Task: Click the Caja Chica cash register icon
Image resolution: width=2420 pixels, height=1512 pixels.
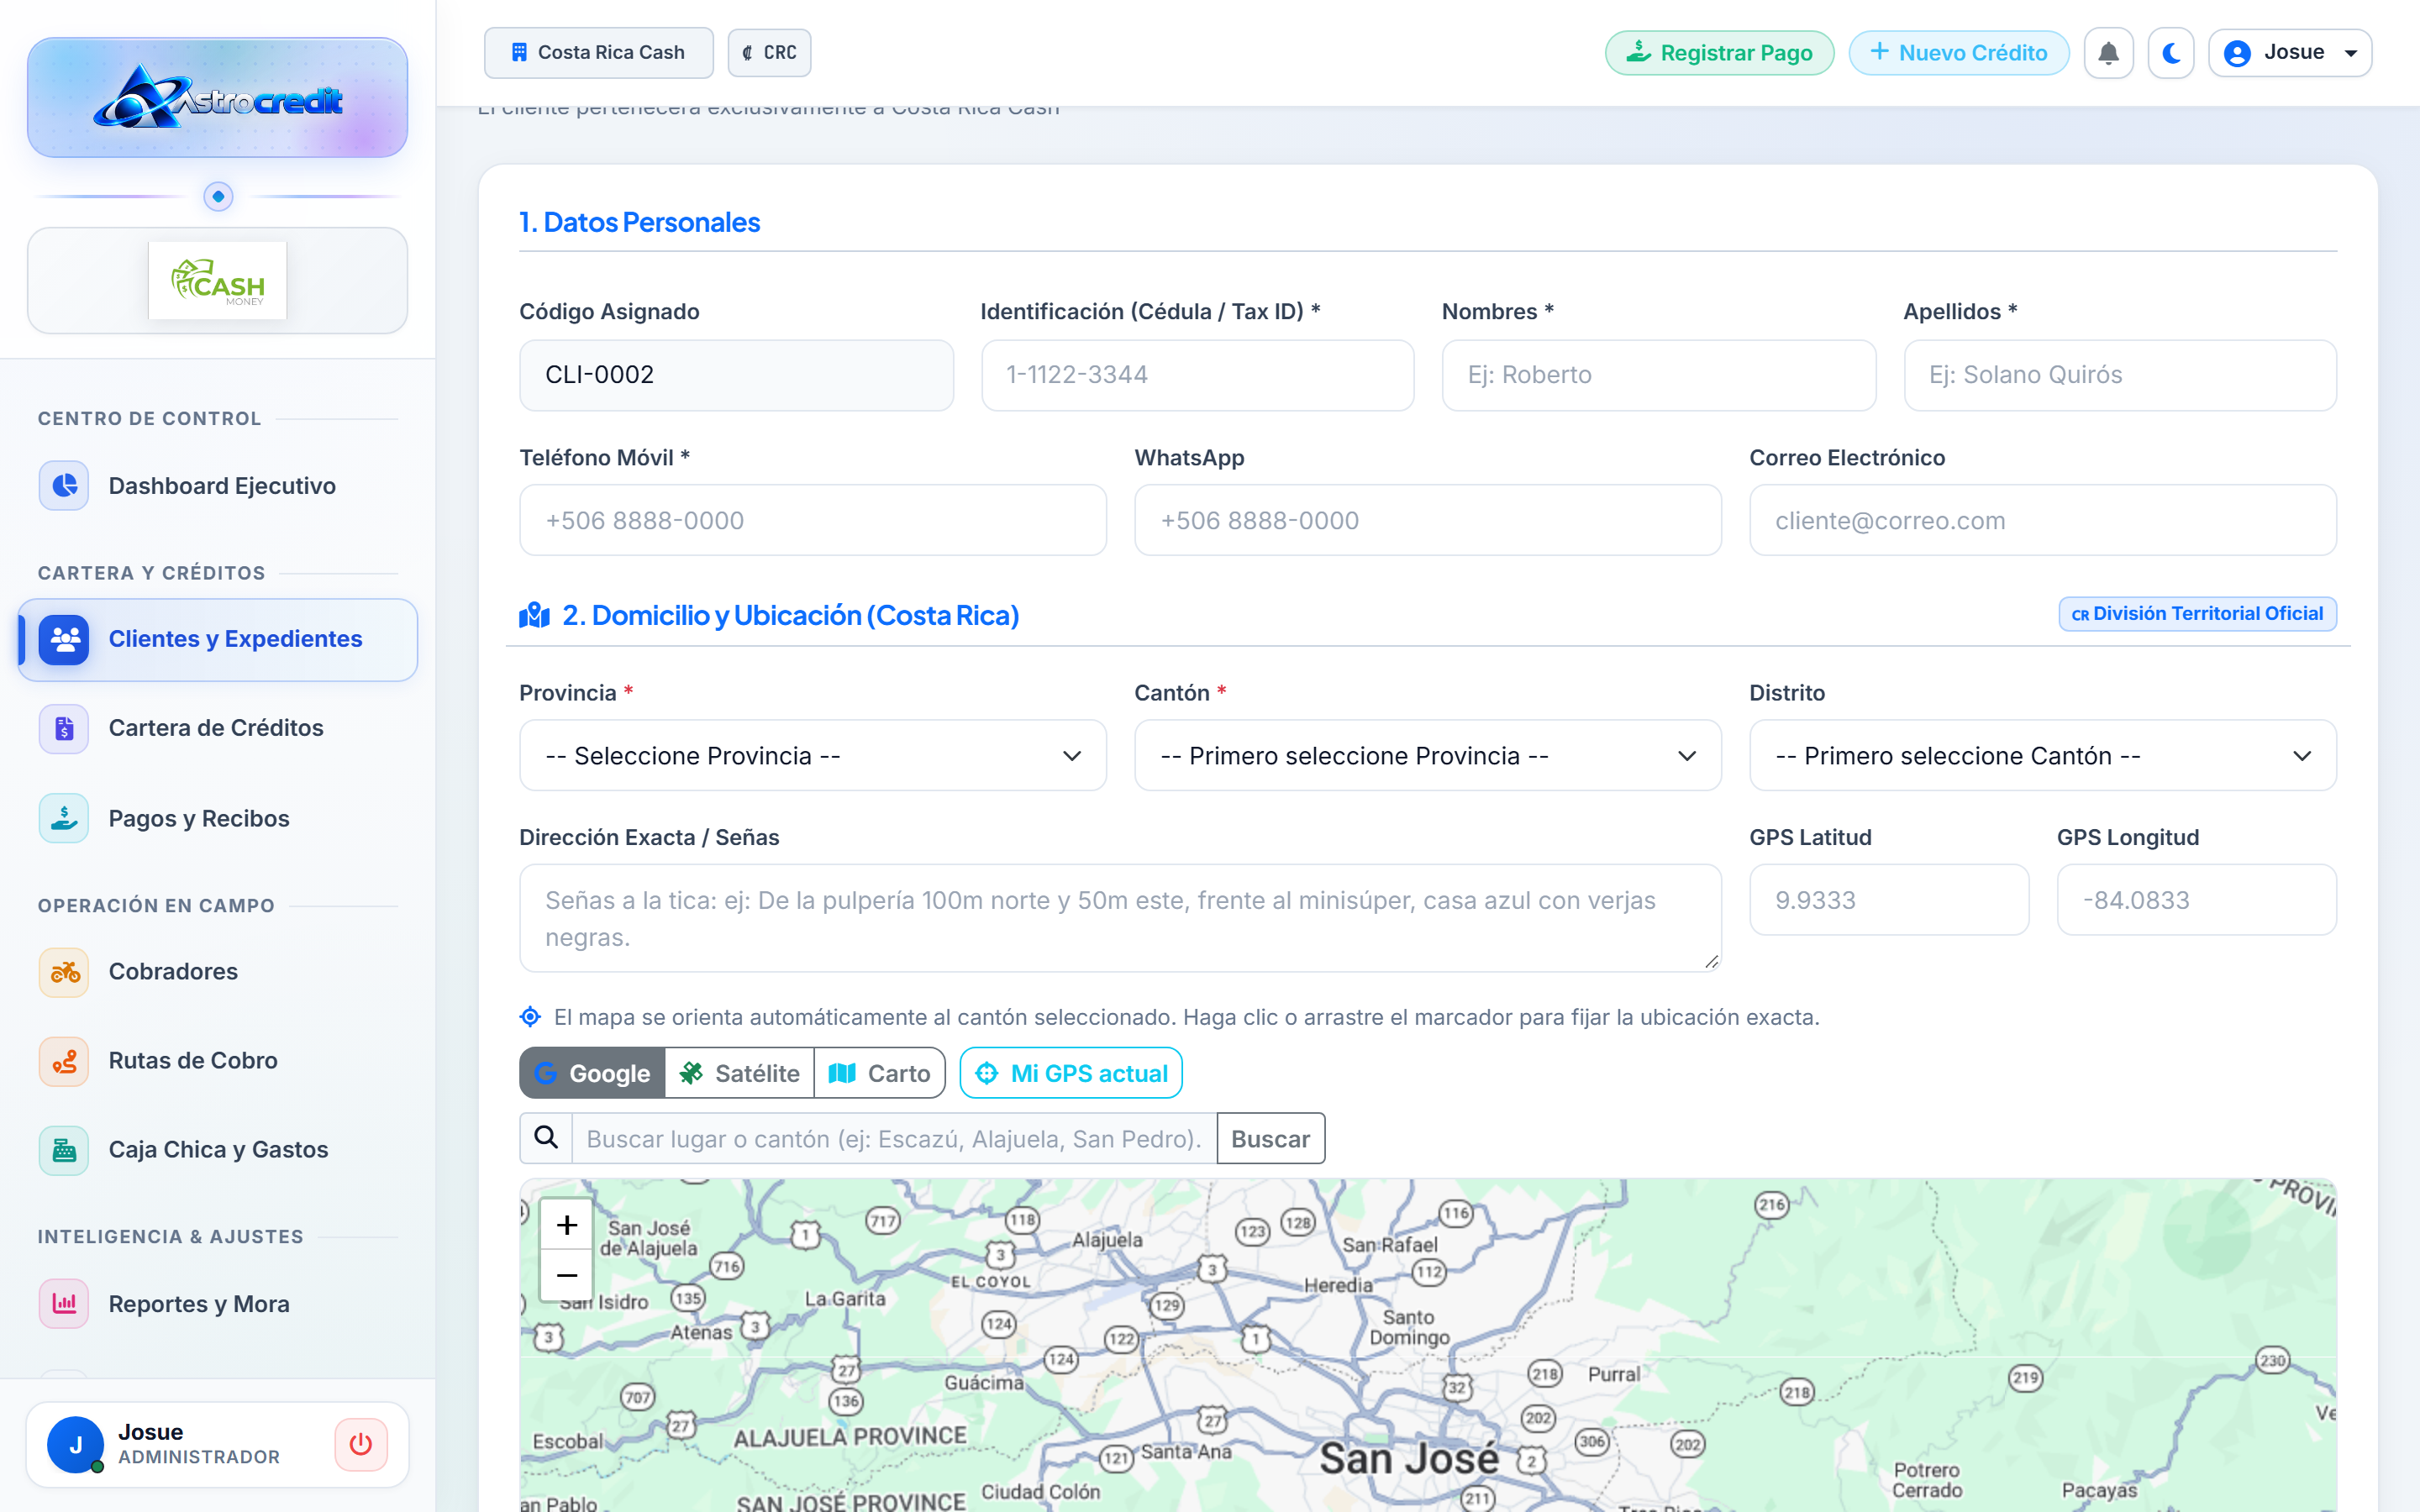Action: pyautogui.click(x=64, y=1150)
